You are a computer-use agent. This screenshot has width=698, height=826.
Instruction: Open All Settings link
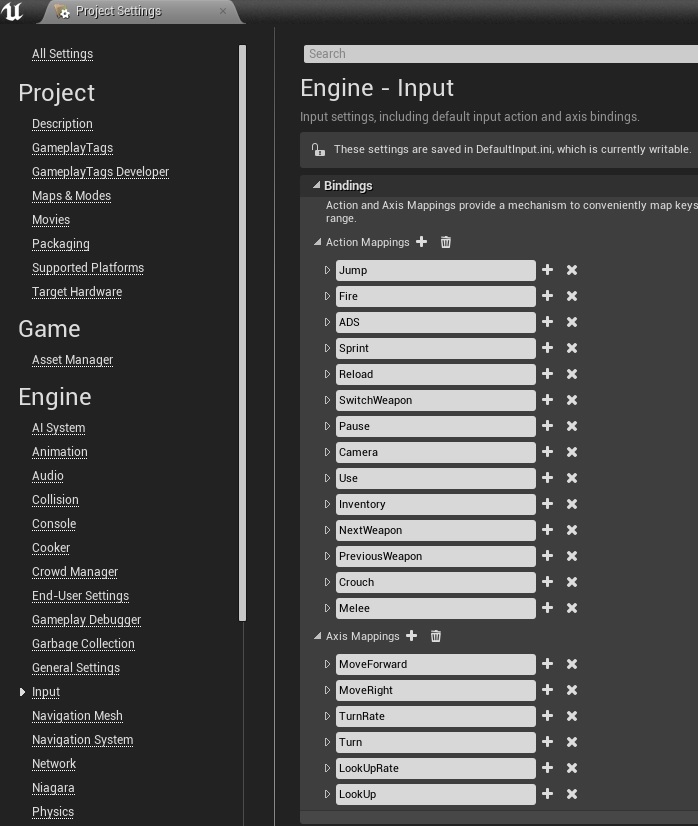click(62, 54)
